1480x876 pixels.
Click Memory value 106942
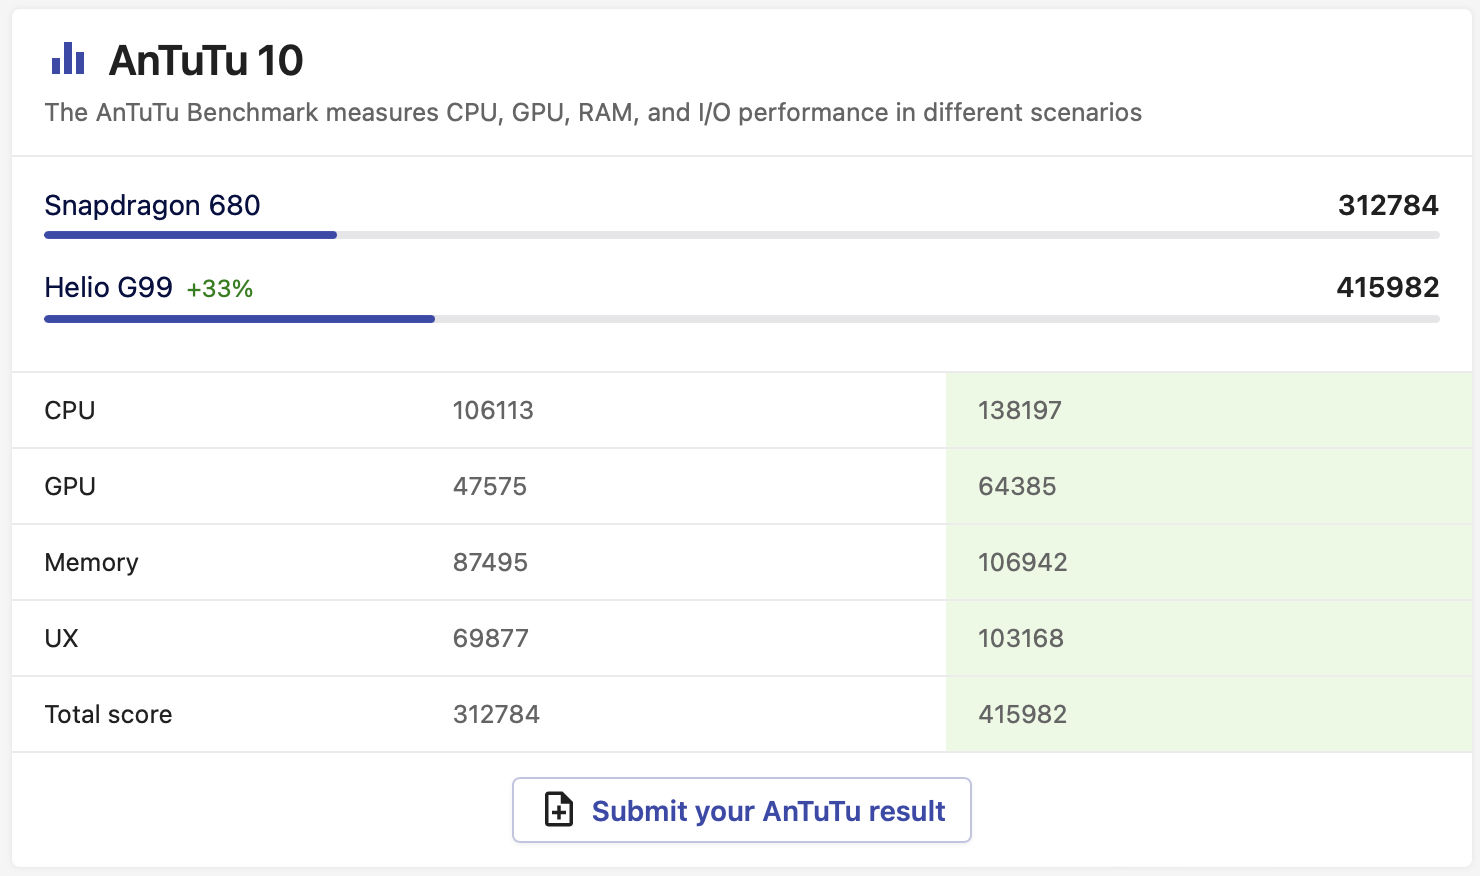click(1023, 562)
